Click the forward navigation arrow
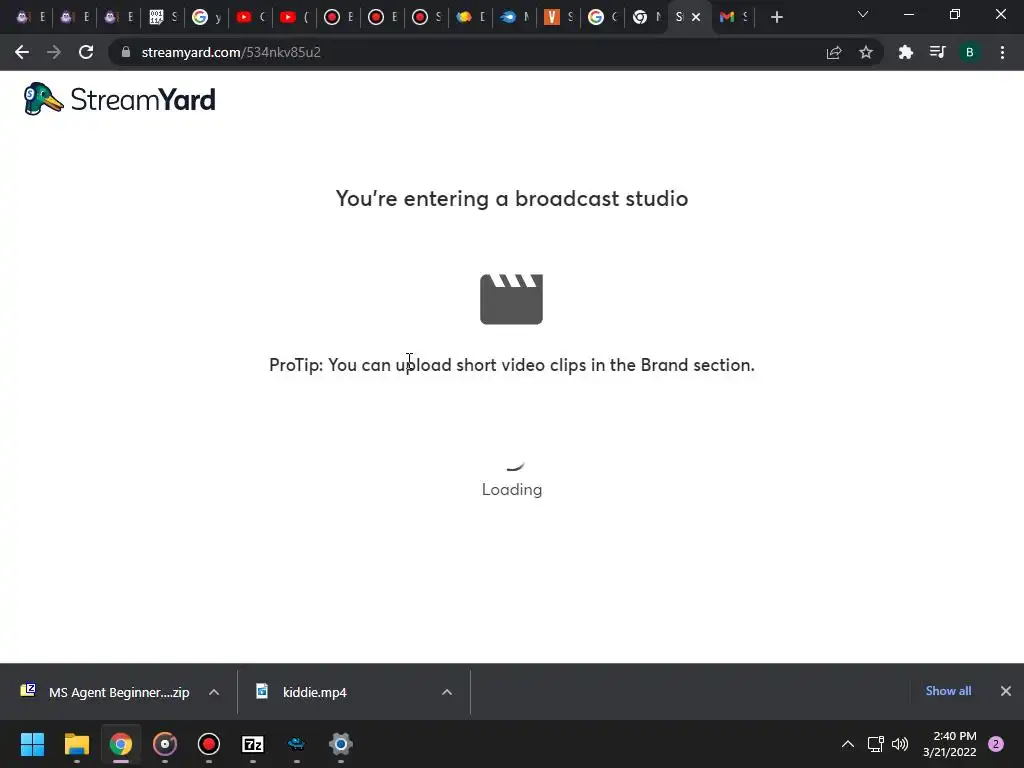Viewport: 1024px width, 768px height. (x=54, y=52)
